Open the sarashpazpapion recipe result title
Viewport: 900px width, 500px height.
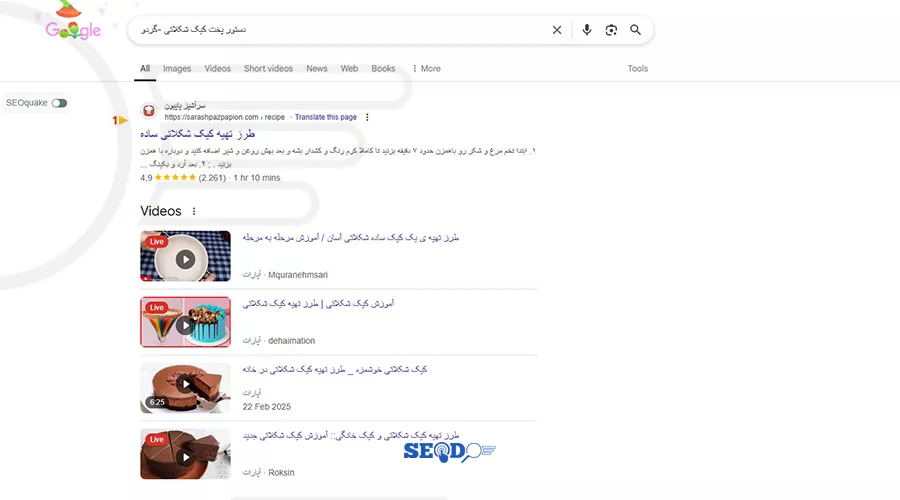[197, 134]
